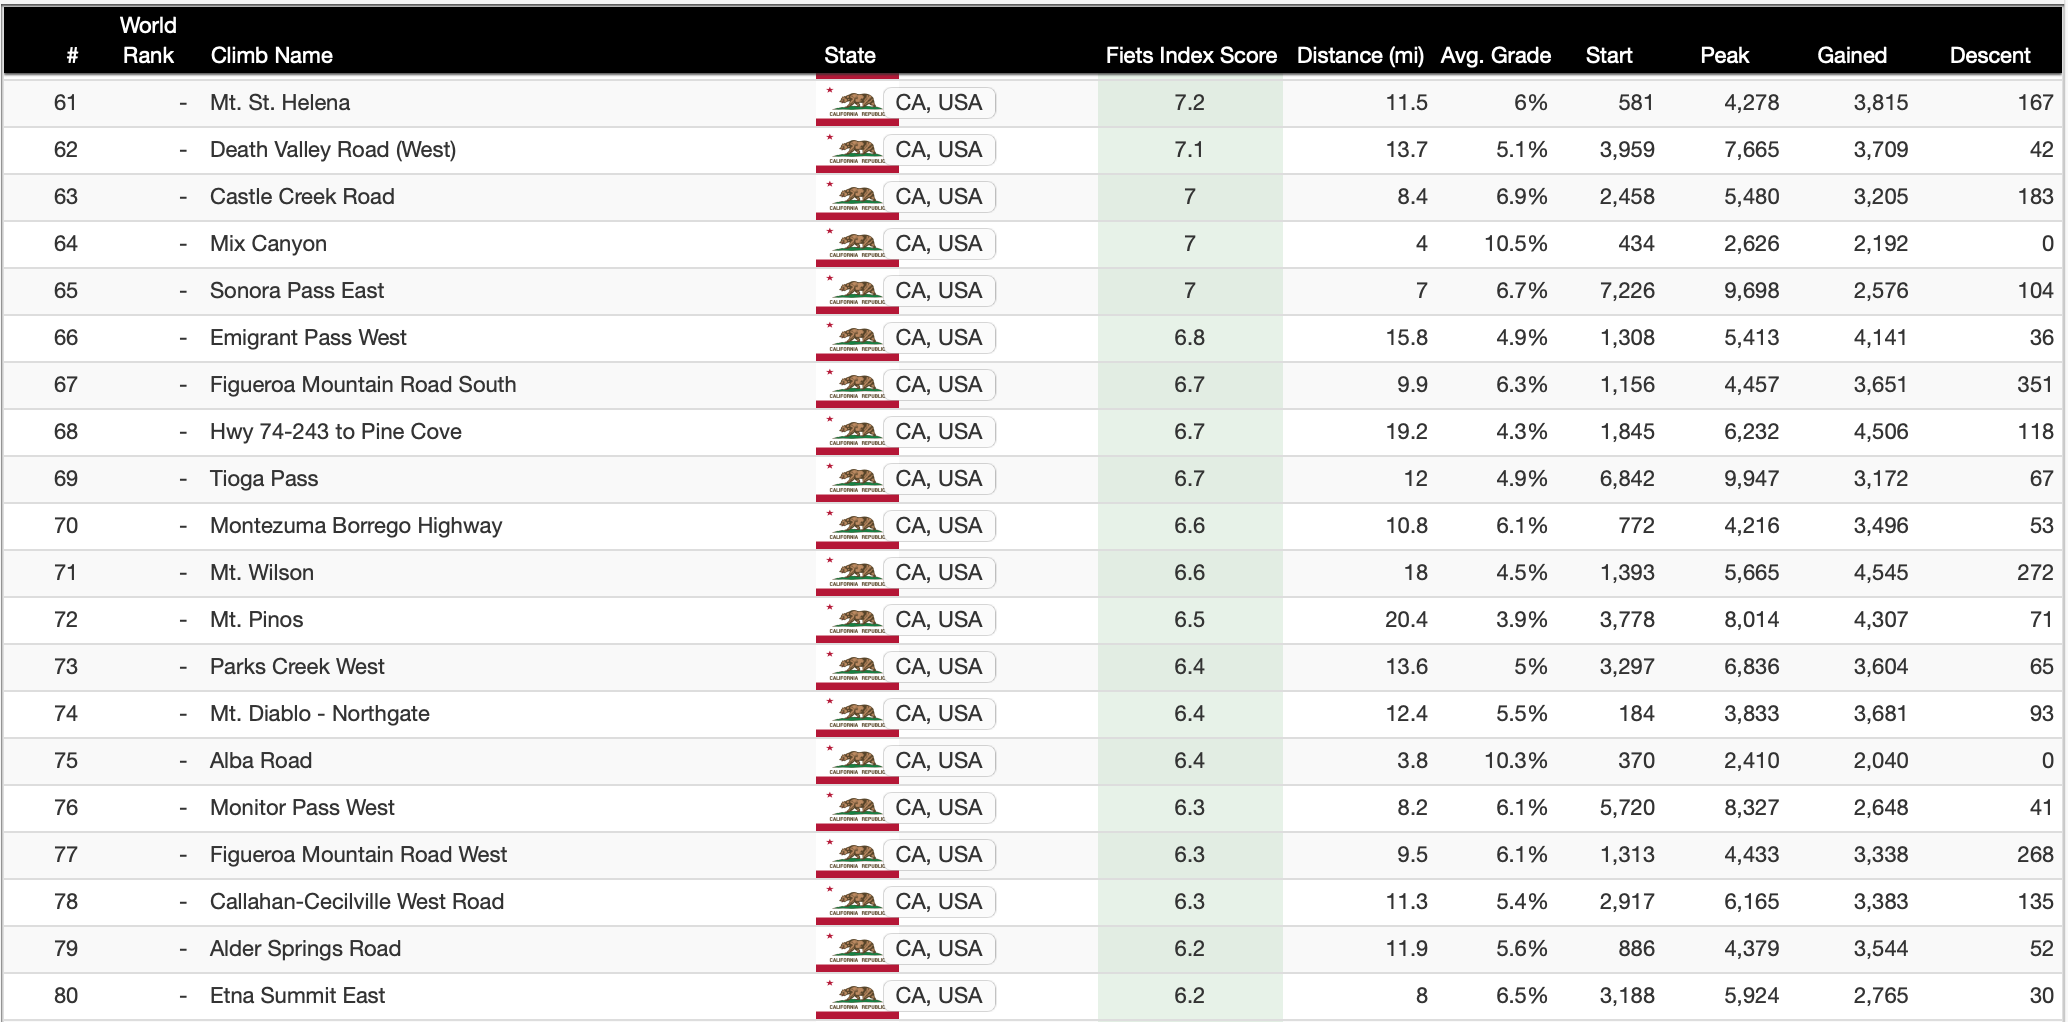Sort table by Fiets Index Score column

(x=1190, y=55)
